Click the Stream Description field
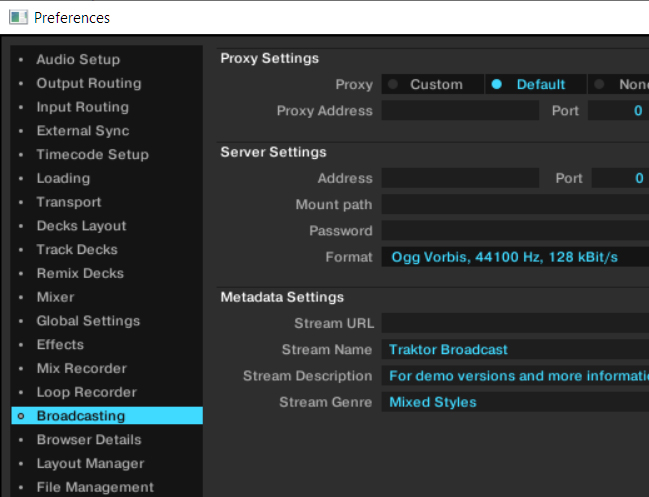 (x=513, y=376)
